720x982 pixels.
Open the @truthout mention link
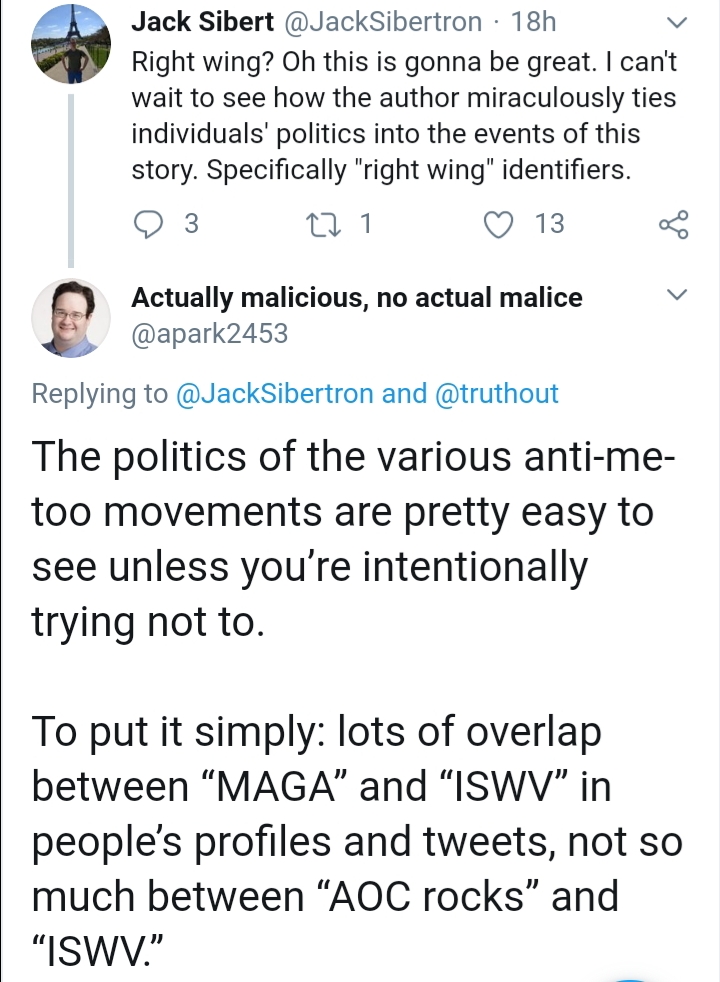pyautogui.click(x=496, y=393)
